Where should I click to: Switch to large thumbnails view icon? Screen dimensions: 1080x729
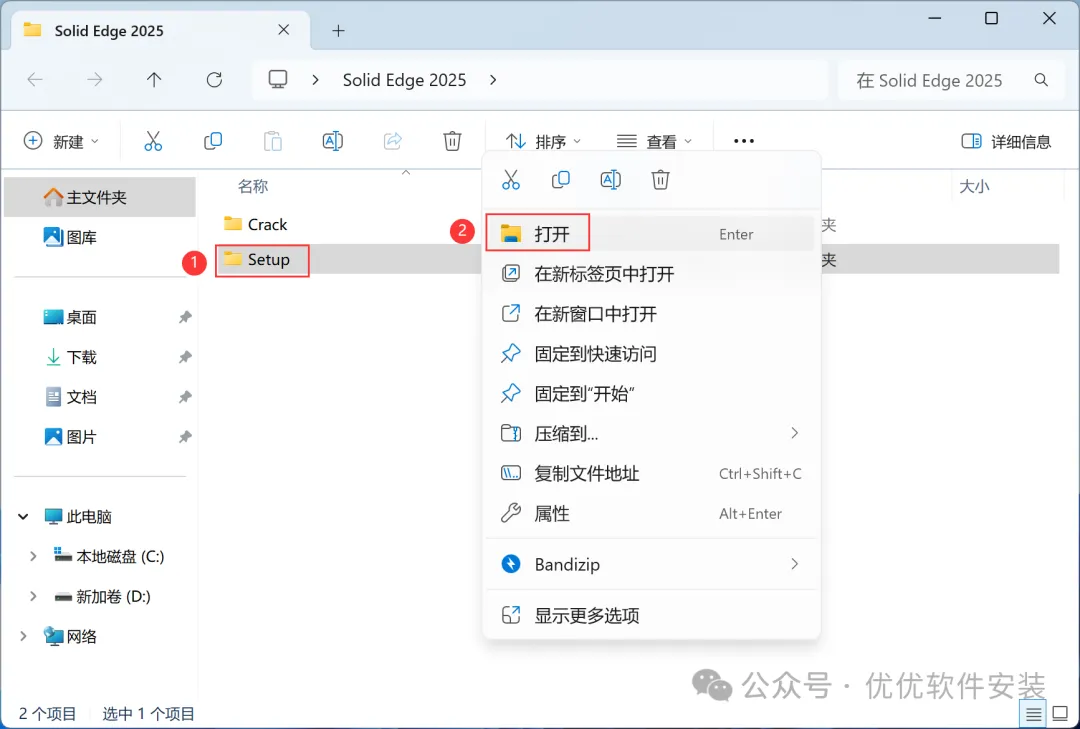click(x=1060, y=712)
